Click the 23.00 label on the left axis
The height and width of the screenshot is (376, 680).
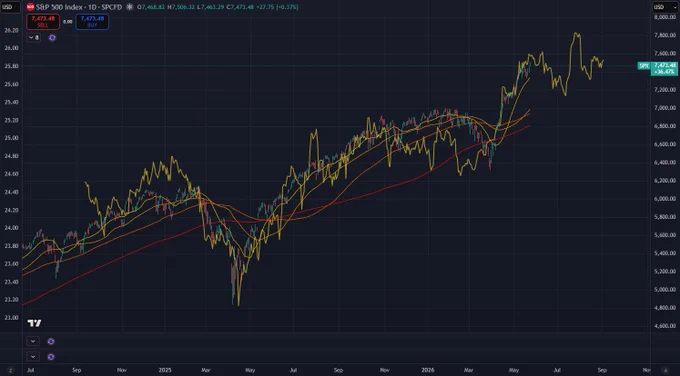pos(11,317)
